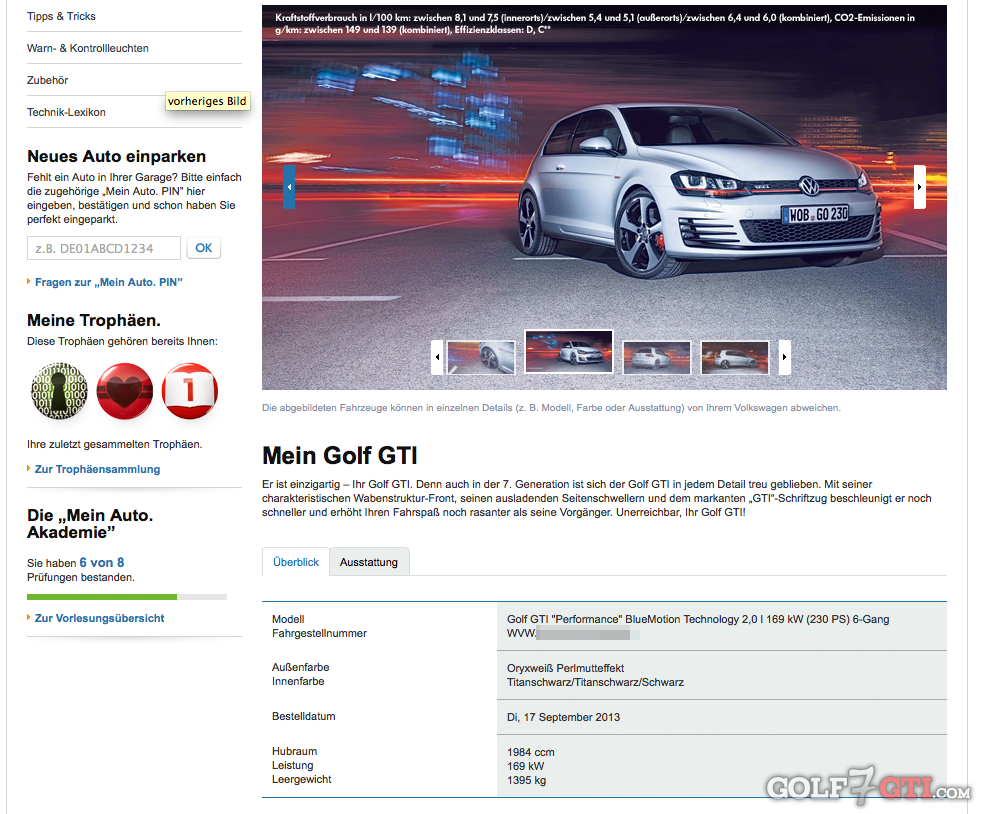Click the "Kraftstoffverbrauch" fuel consumption notice

pyautogui.click(x=595, y=24)
